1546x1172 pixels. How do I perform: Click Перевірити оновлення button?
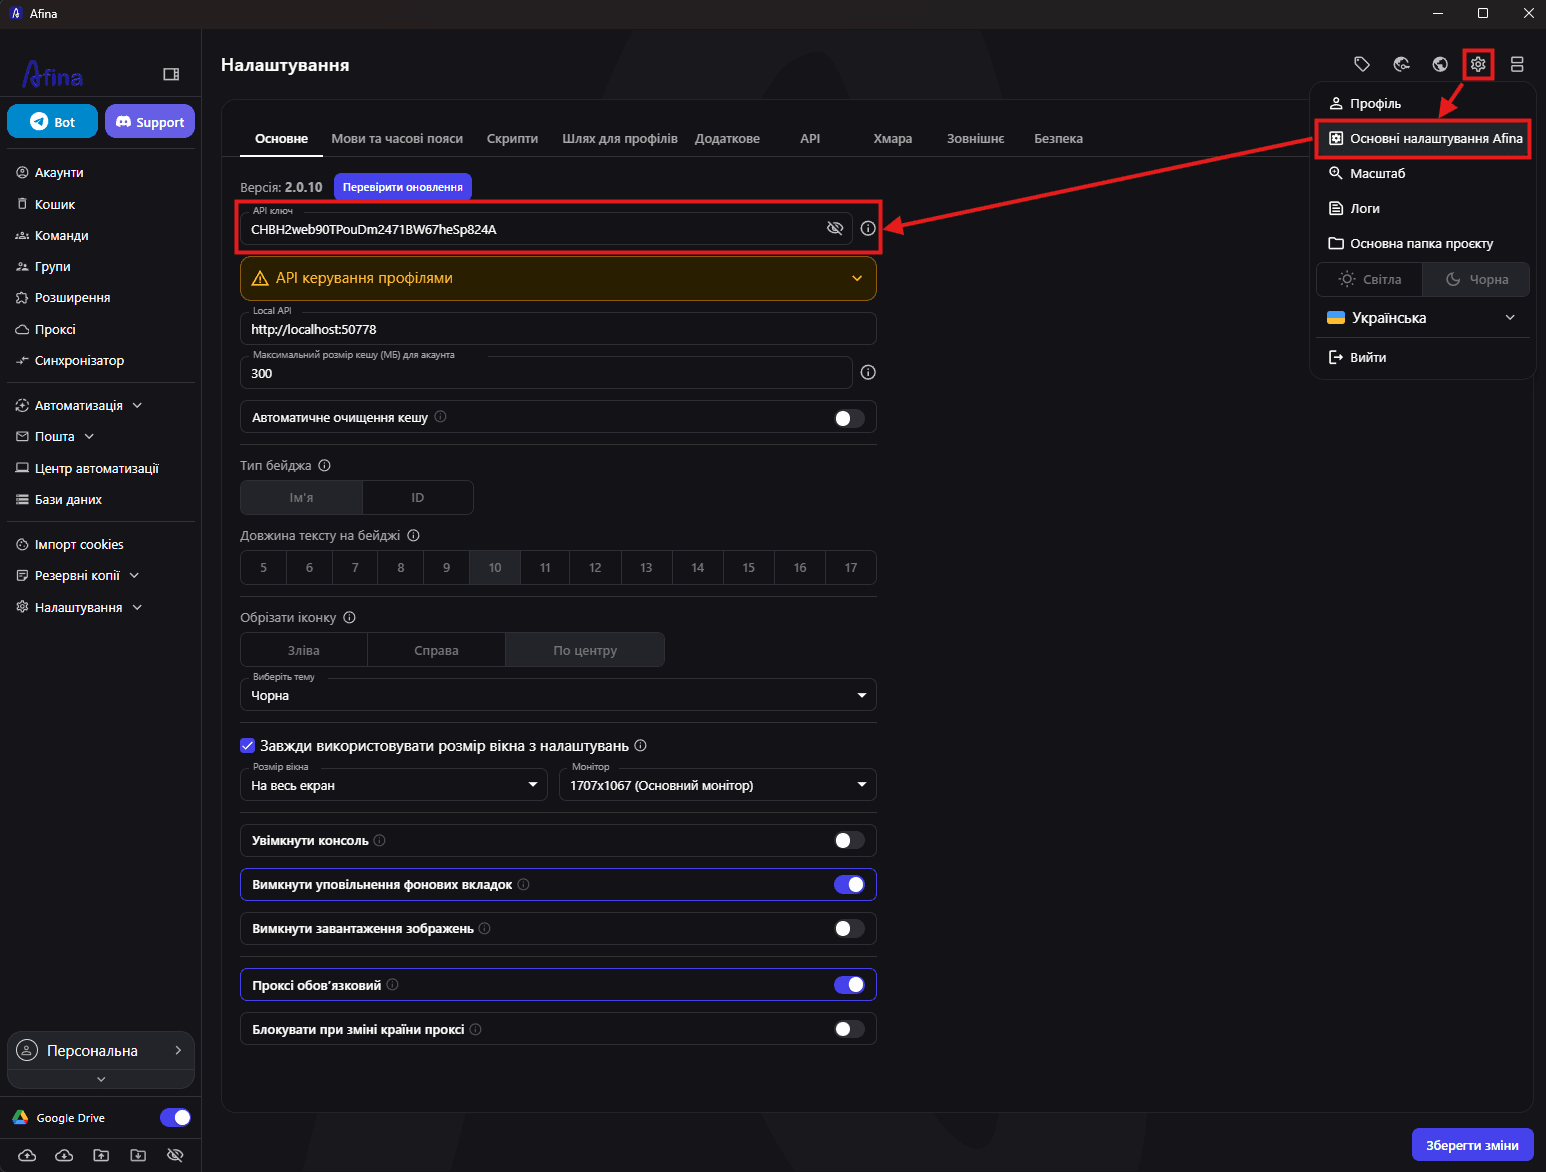pyautogui.click(x=402, y=187)
